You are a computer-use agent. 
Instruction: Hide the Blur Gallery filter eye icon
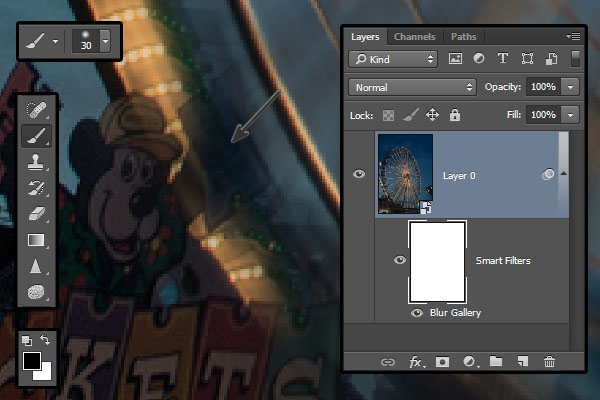click(417, 313)
